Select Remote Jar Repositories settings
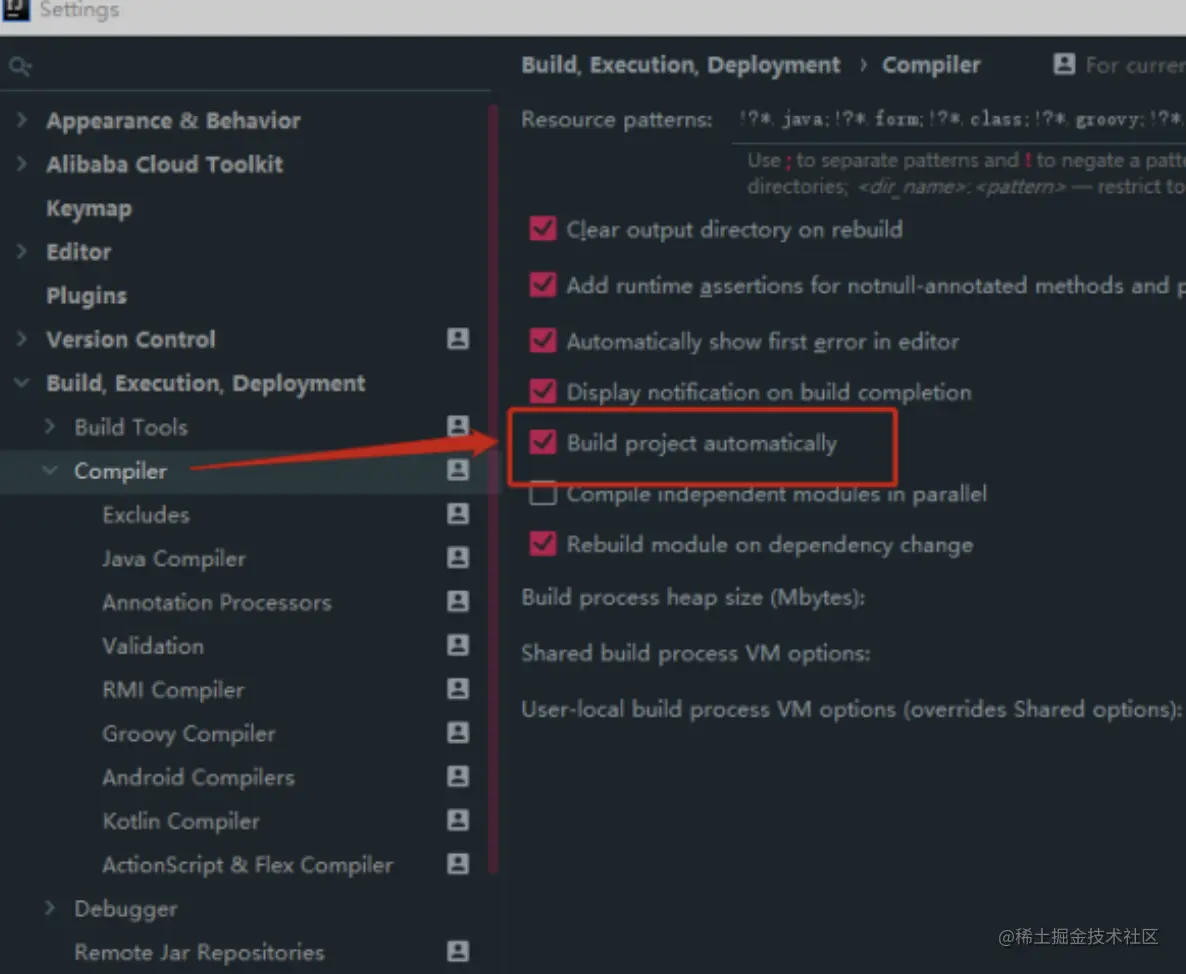Image resolution: width=1186 pixels, height=974 pixels. [199, 953]
